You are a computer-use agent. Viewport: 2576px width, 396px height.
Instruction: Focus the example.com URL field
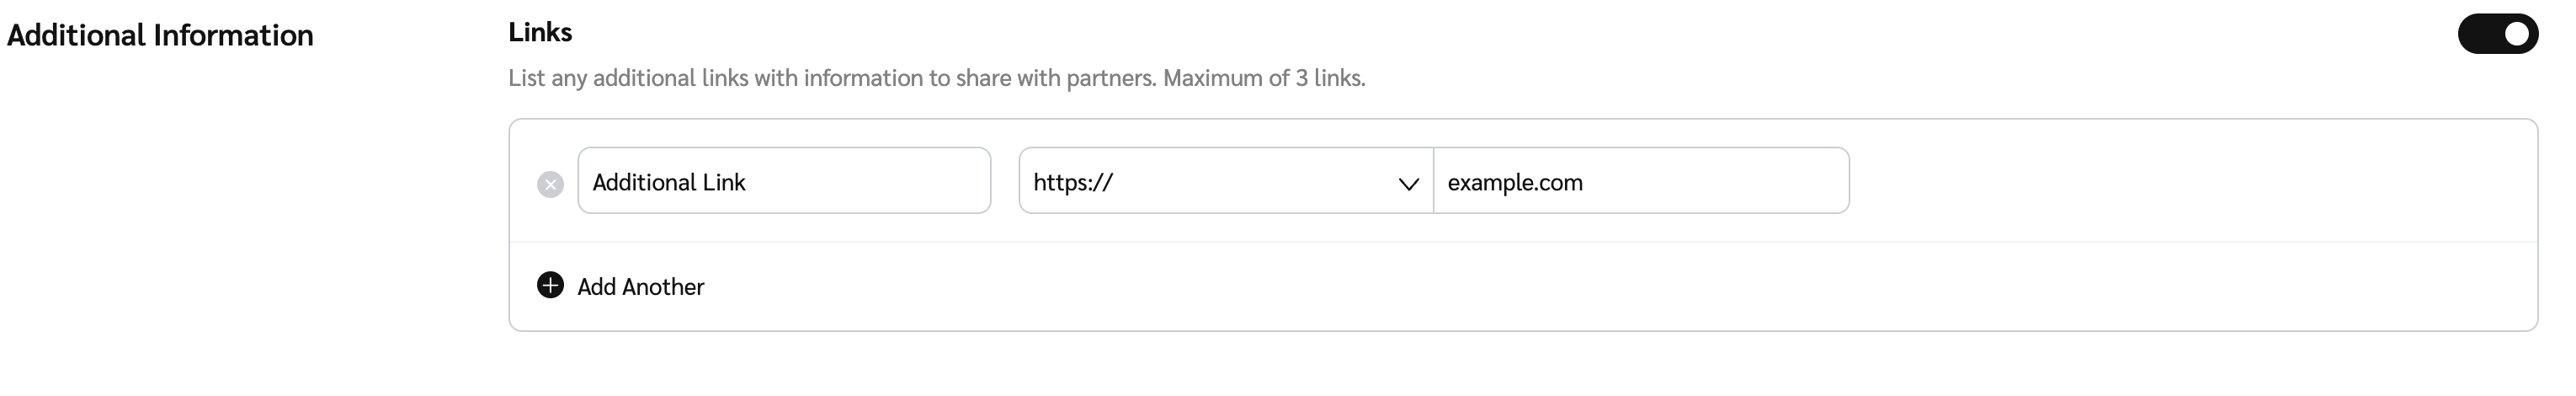(x=1640, y=181)
